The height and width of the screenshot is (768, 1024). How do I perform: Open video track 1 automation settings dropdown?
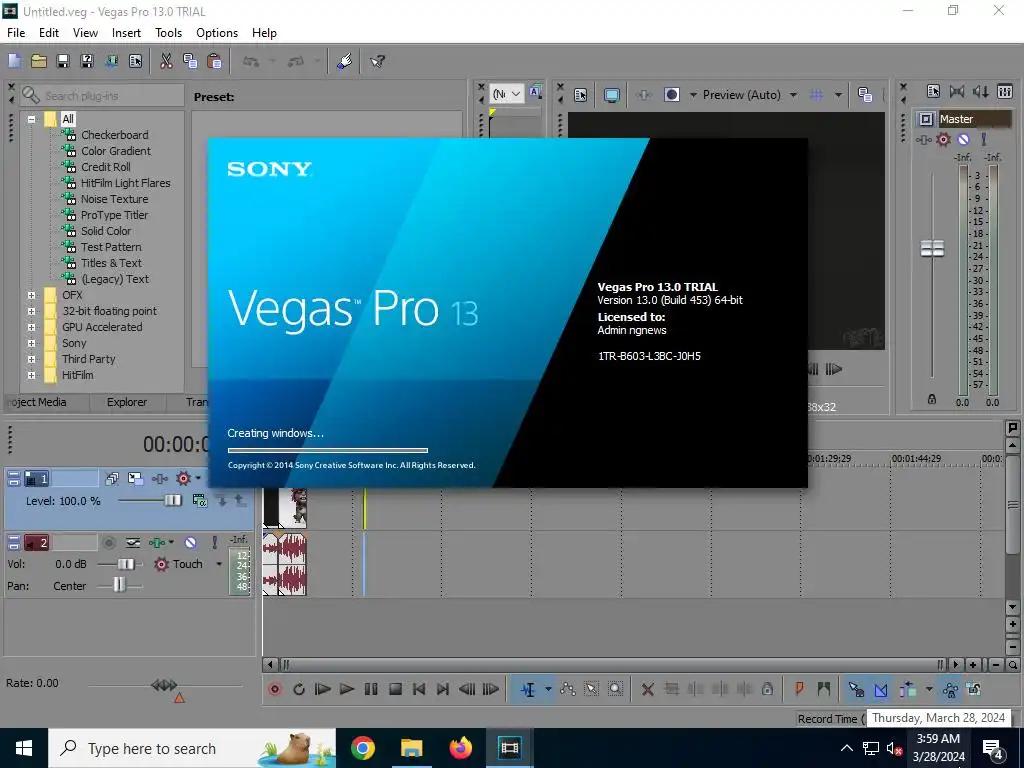[198, 478]
